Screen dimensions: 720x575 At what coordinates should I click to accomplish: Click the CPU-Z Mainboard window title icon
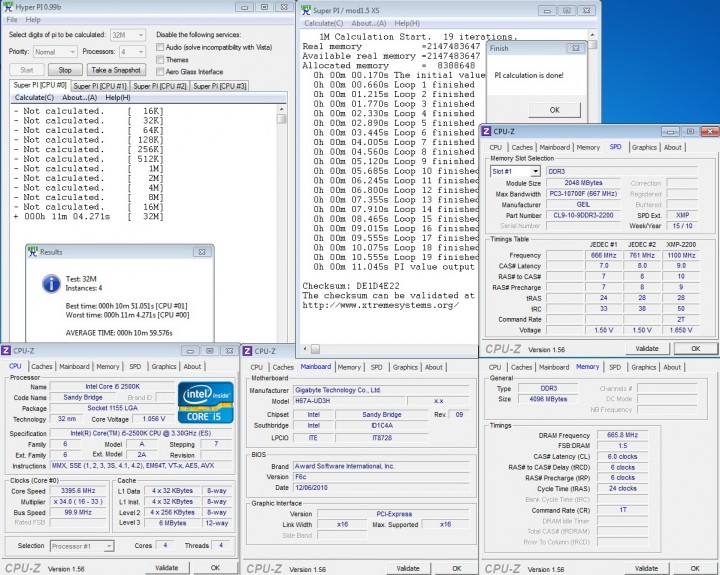(248, 351)
